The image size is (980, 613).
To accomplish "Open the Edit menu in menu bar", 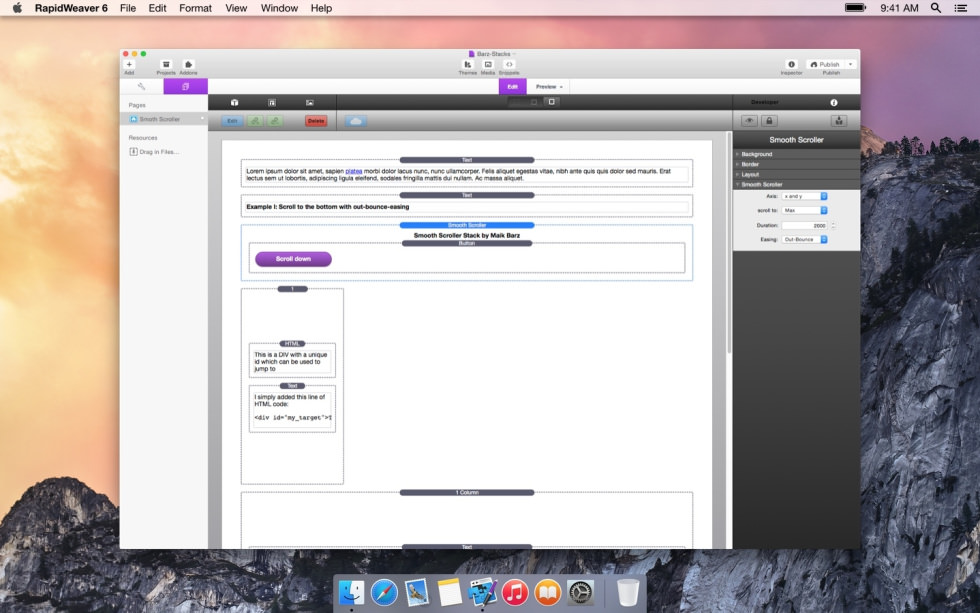I will [158, 8].
